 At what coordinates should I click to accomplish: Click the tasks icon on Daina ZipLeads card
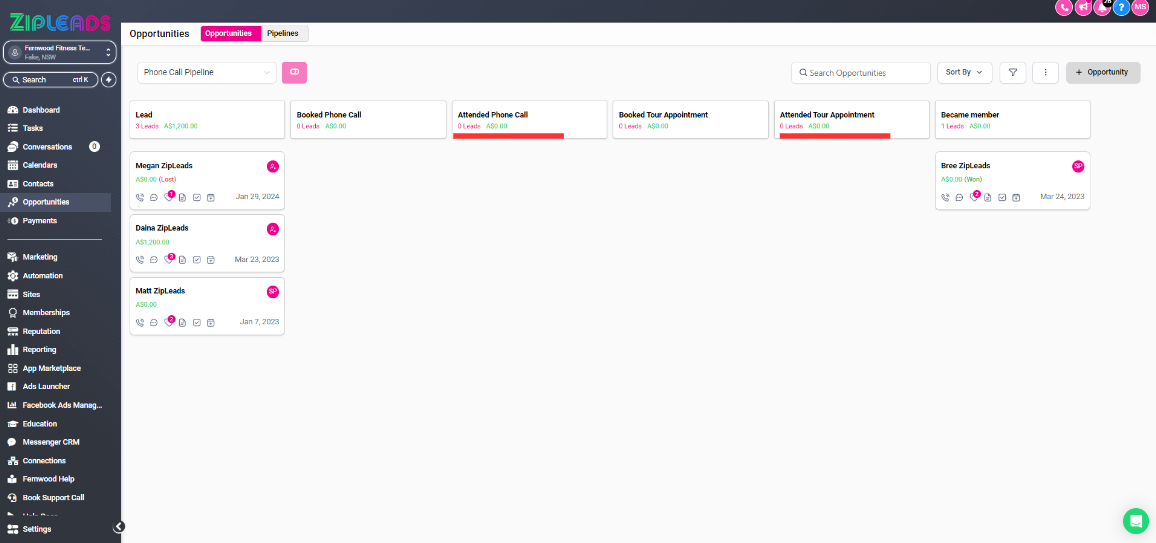197,259
